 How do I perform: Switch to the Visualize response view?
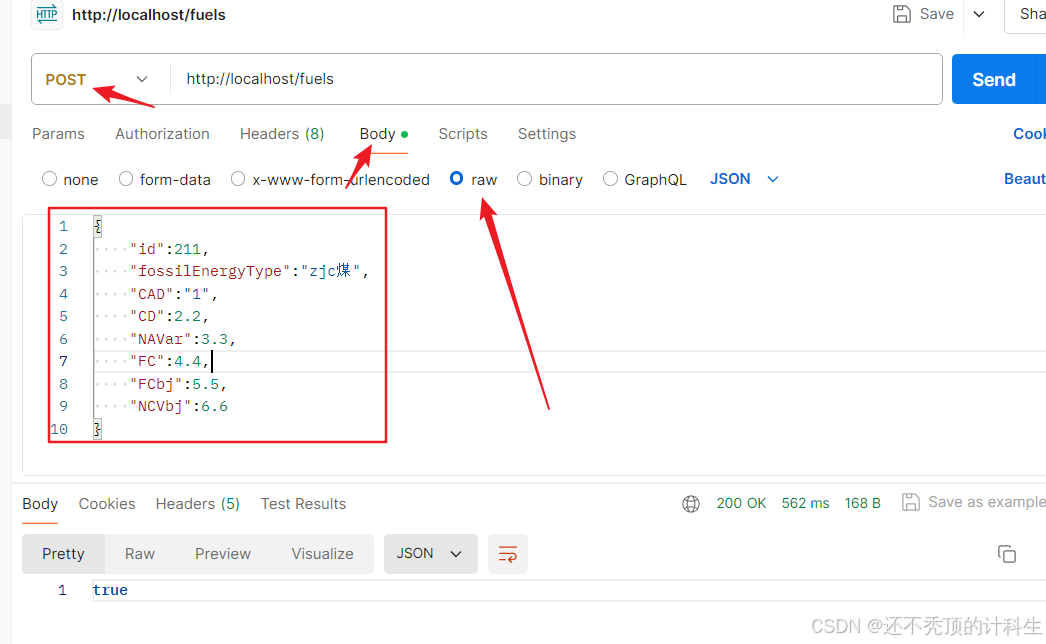click(322, 554)
